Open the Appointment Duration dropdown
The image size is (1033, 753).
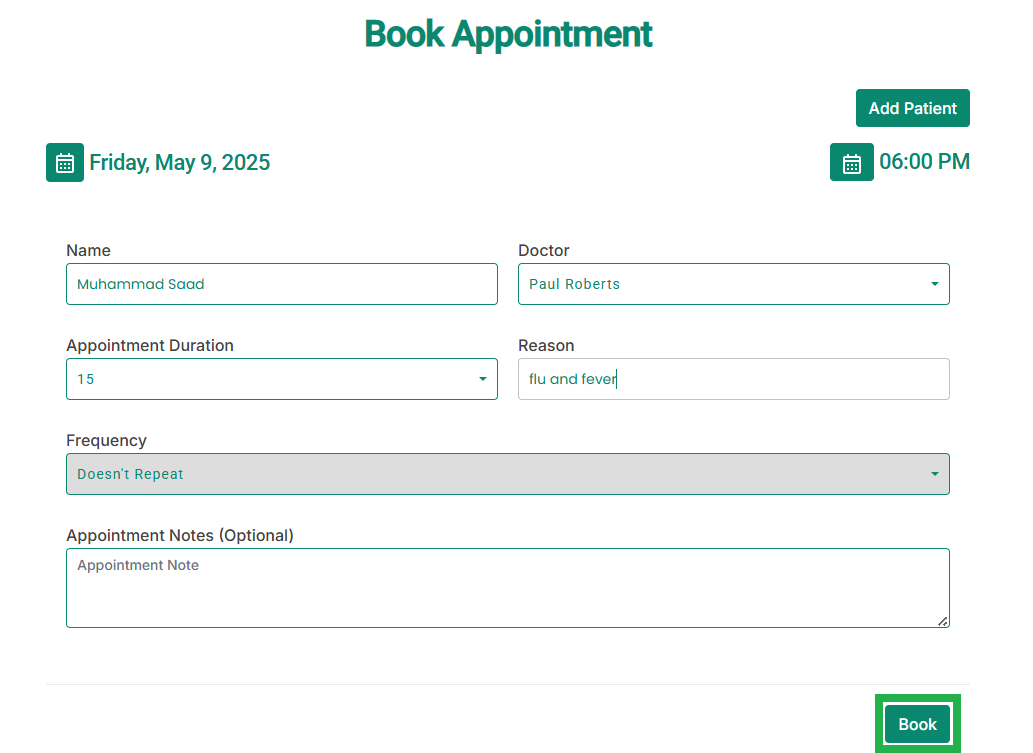[281, 379]
